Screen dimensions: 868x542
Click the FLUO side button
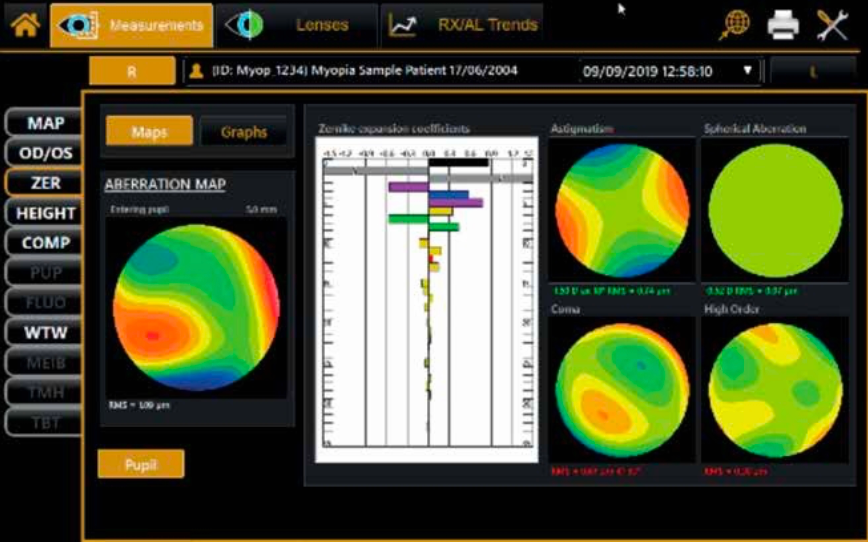tap(44, 302)
